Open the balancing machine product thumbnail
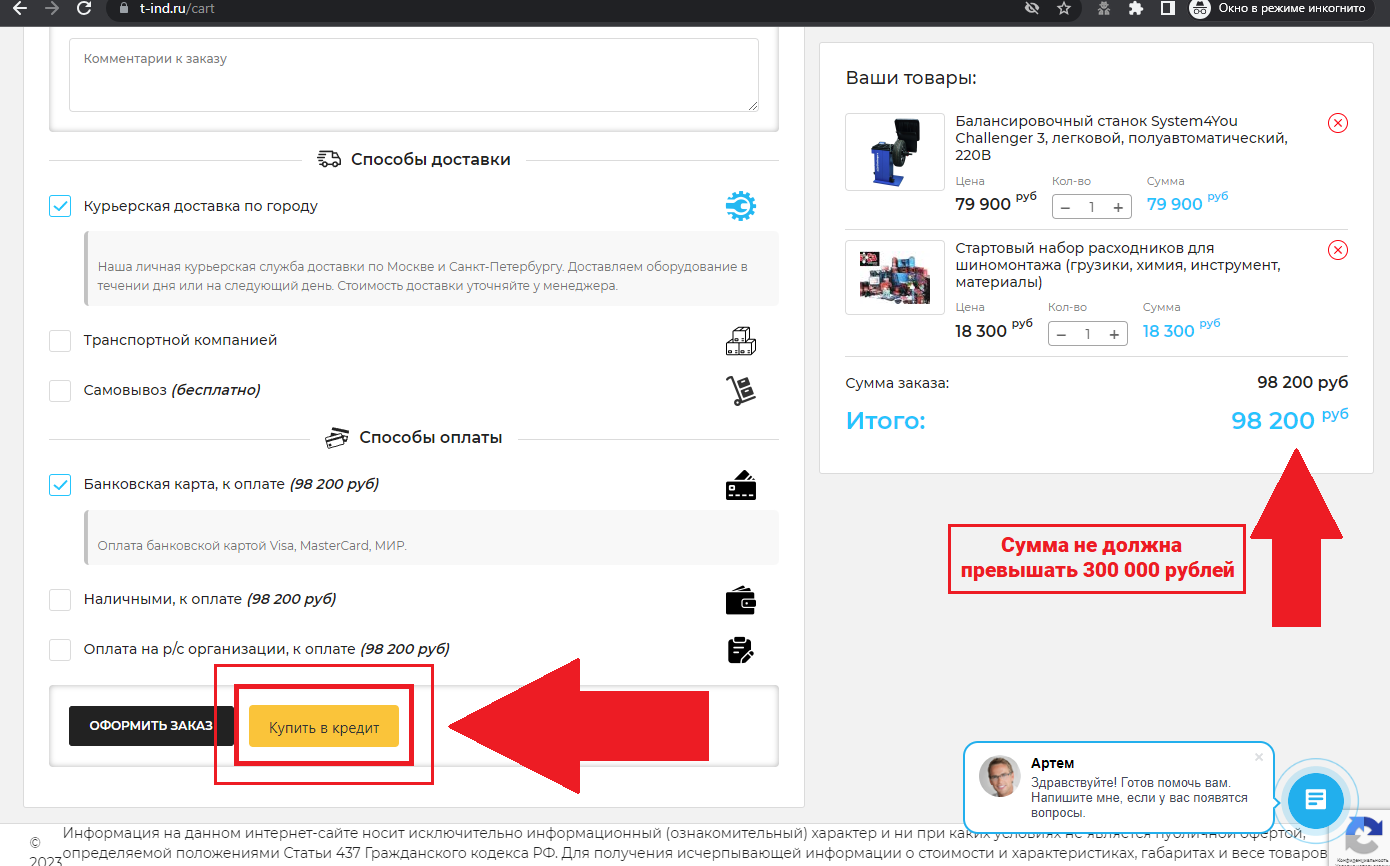This screenshot has width=1390, height=866. (x=894, y=152)
